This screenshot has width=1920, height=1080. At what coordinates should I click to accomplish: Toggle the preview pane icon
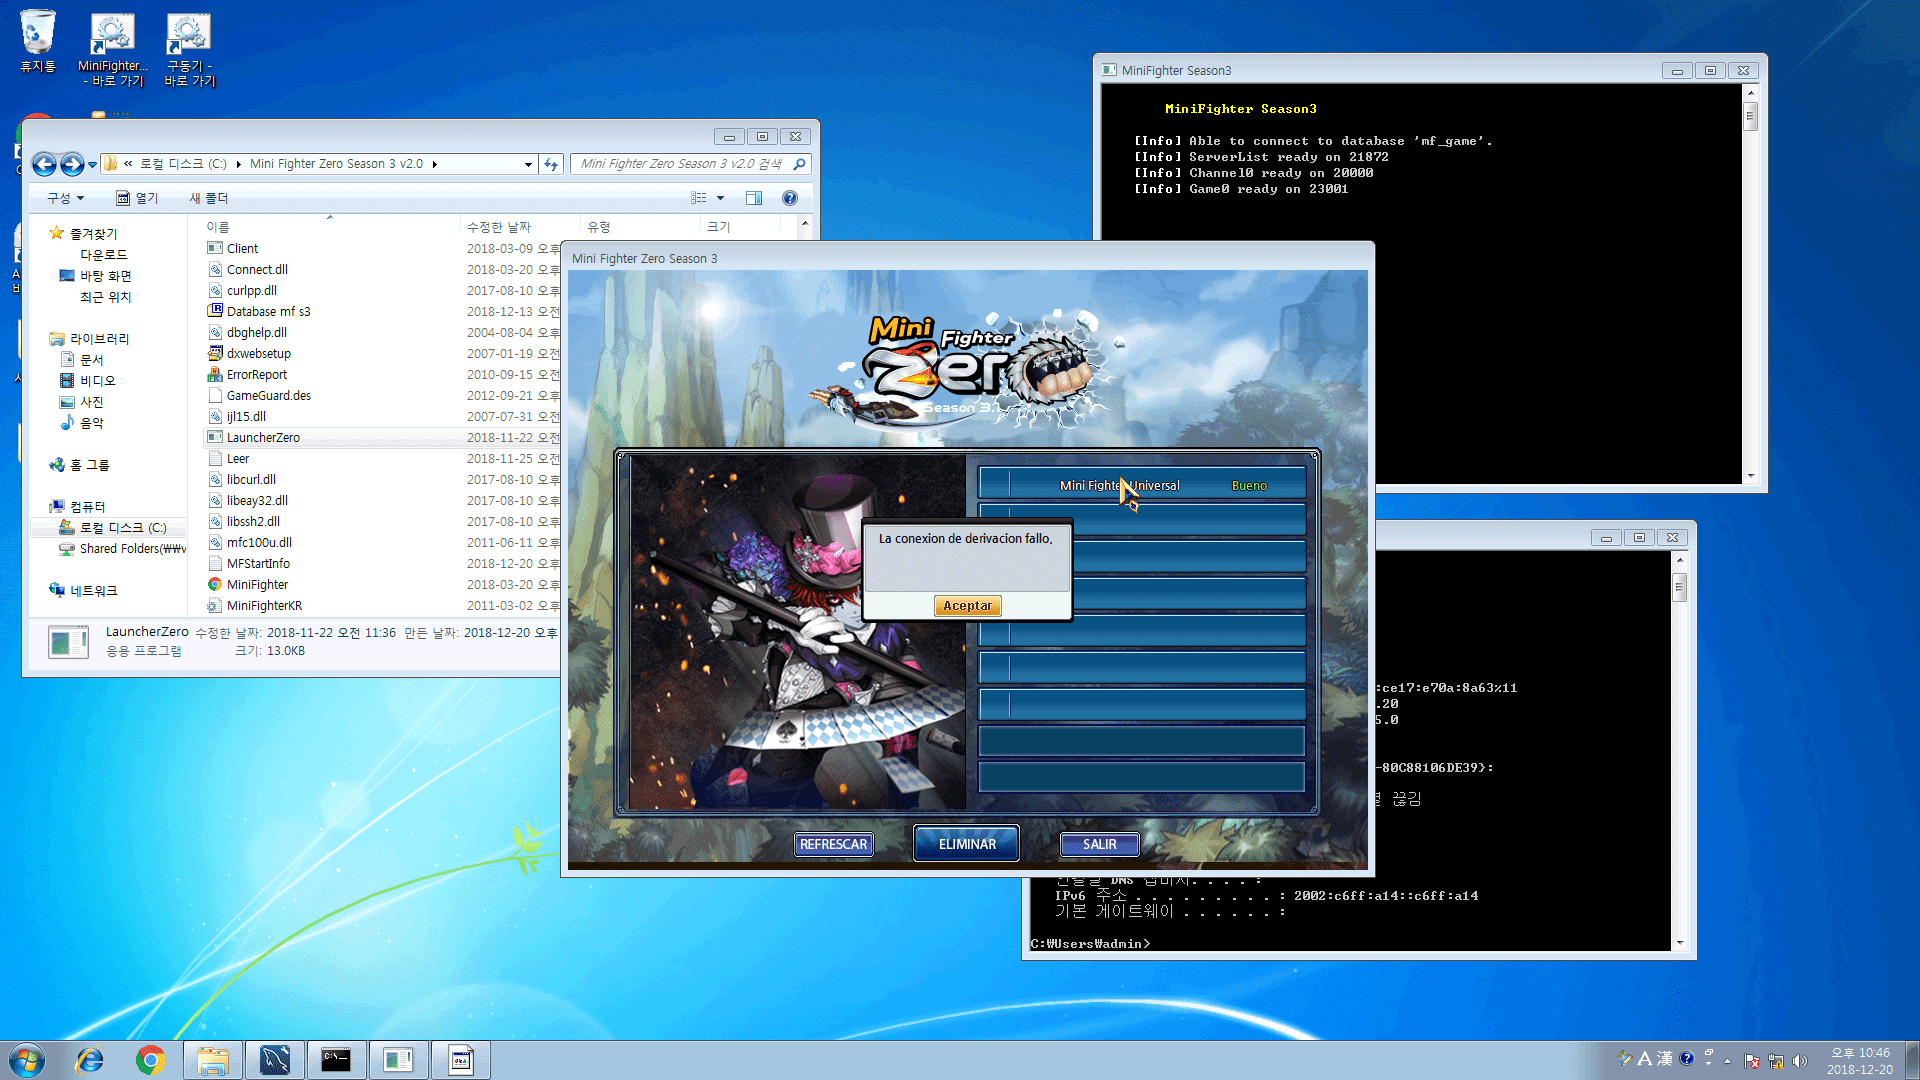(754, 198)
